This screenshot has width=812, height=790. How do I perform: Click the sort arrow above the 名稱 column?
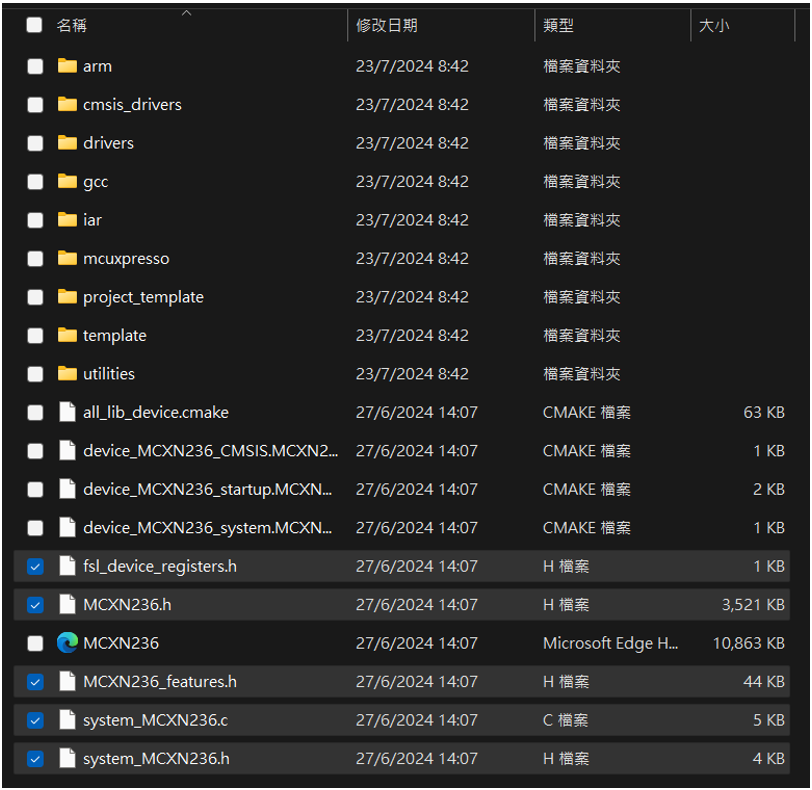coord(186,13)
